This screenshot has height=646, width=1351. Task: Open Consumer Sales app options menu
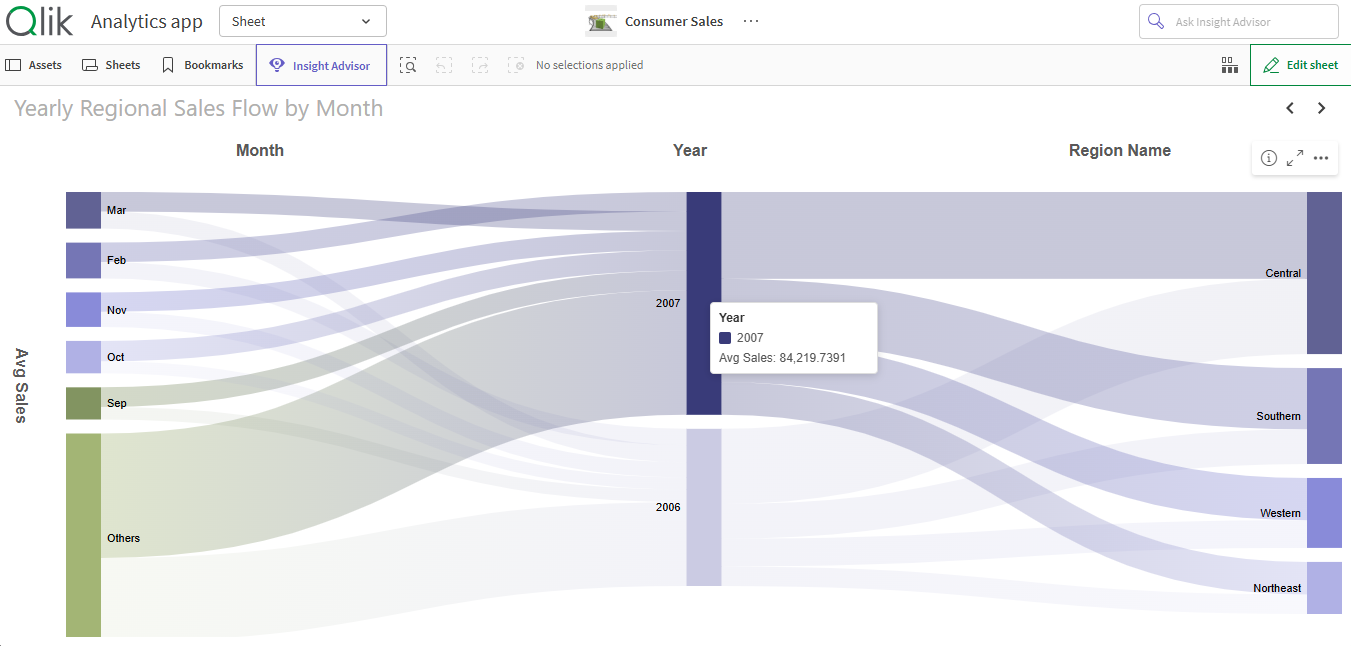click(x=751, y=21)
